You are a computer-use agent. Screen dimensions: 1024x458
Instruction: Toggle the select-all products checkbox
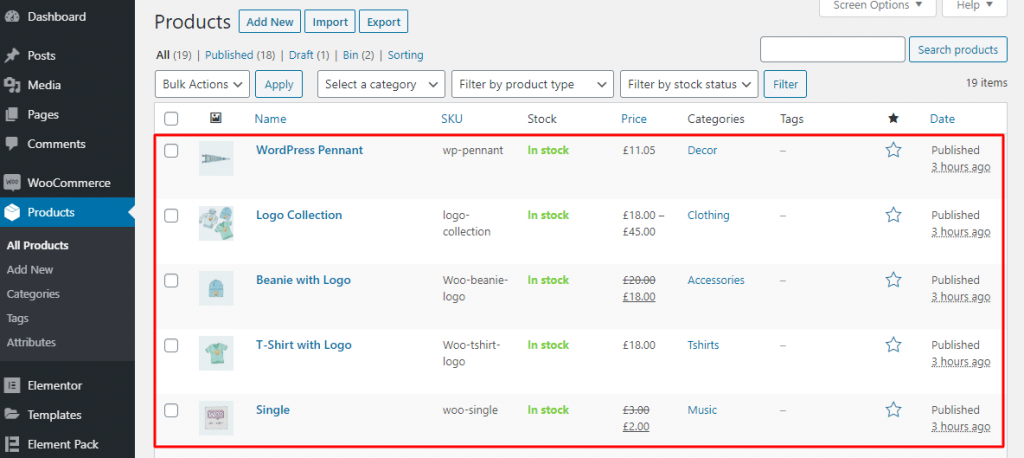tap(171, 119)
